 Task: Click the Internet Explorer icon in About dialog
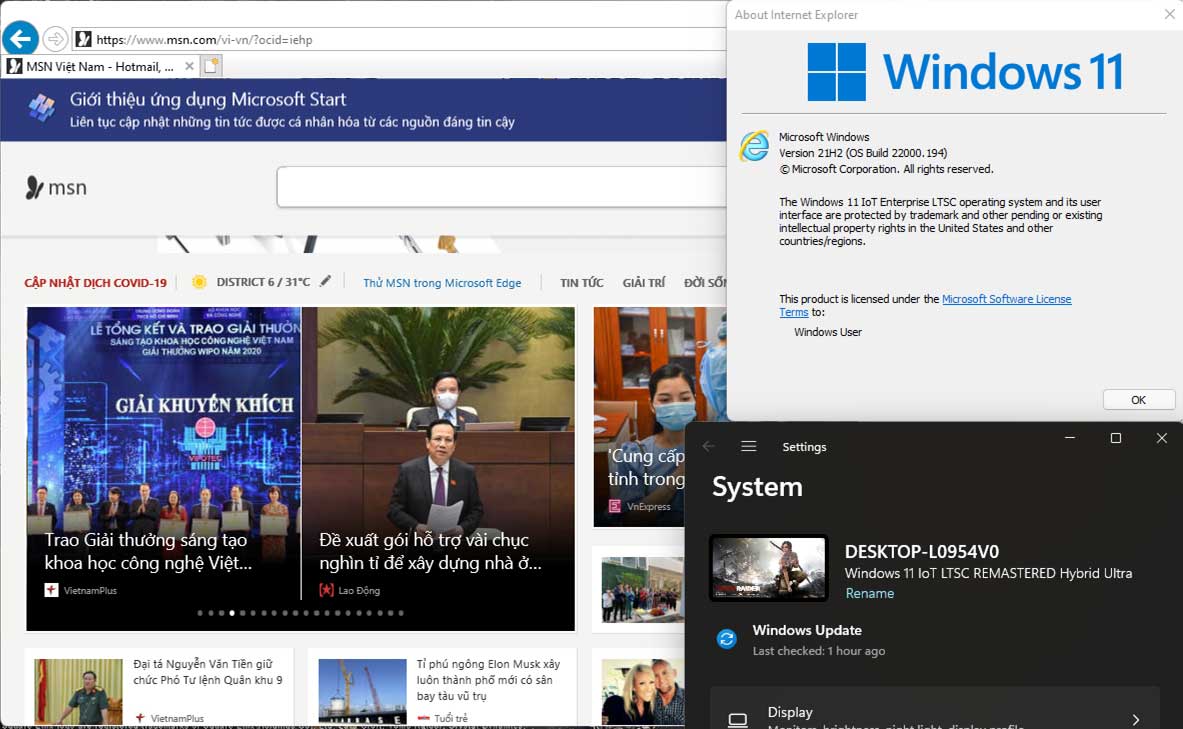click(754, 146)
